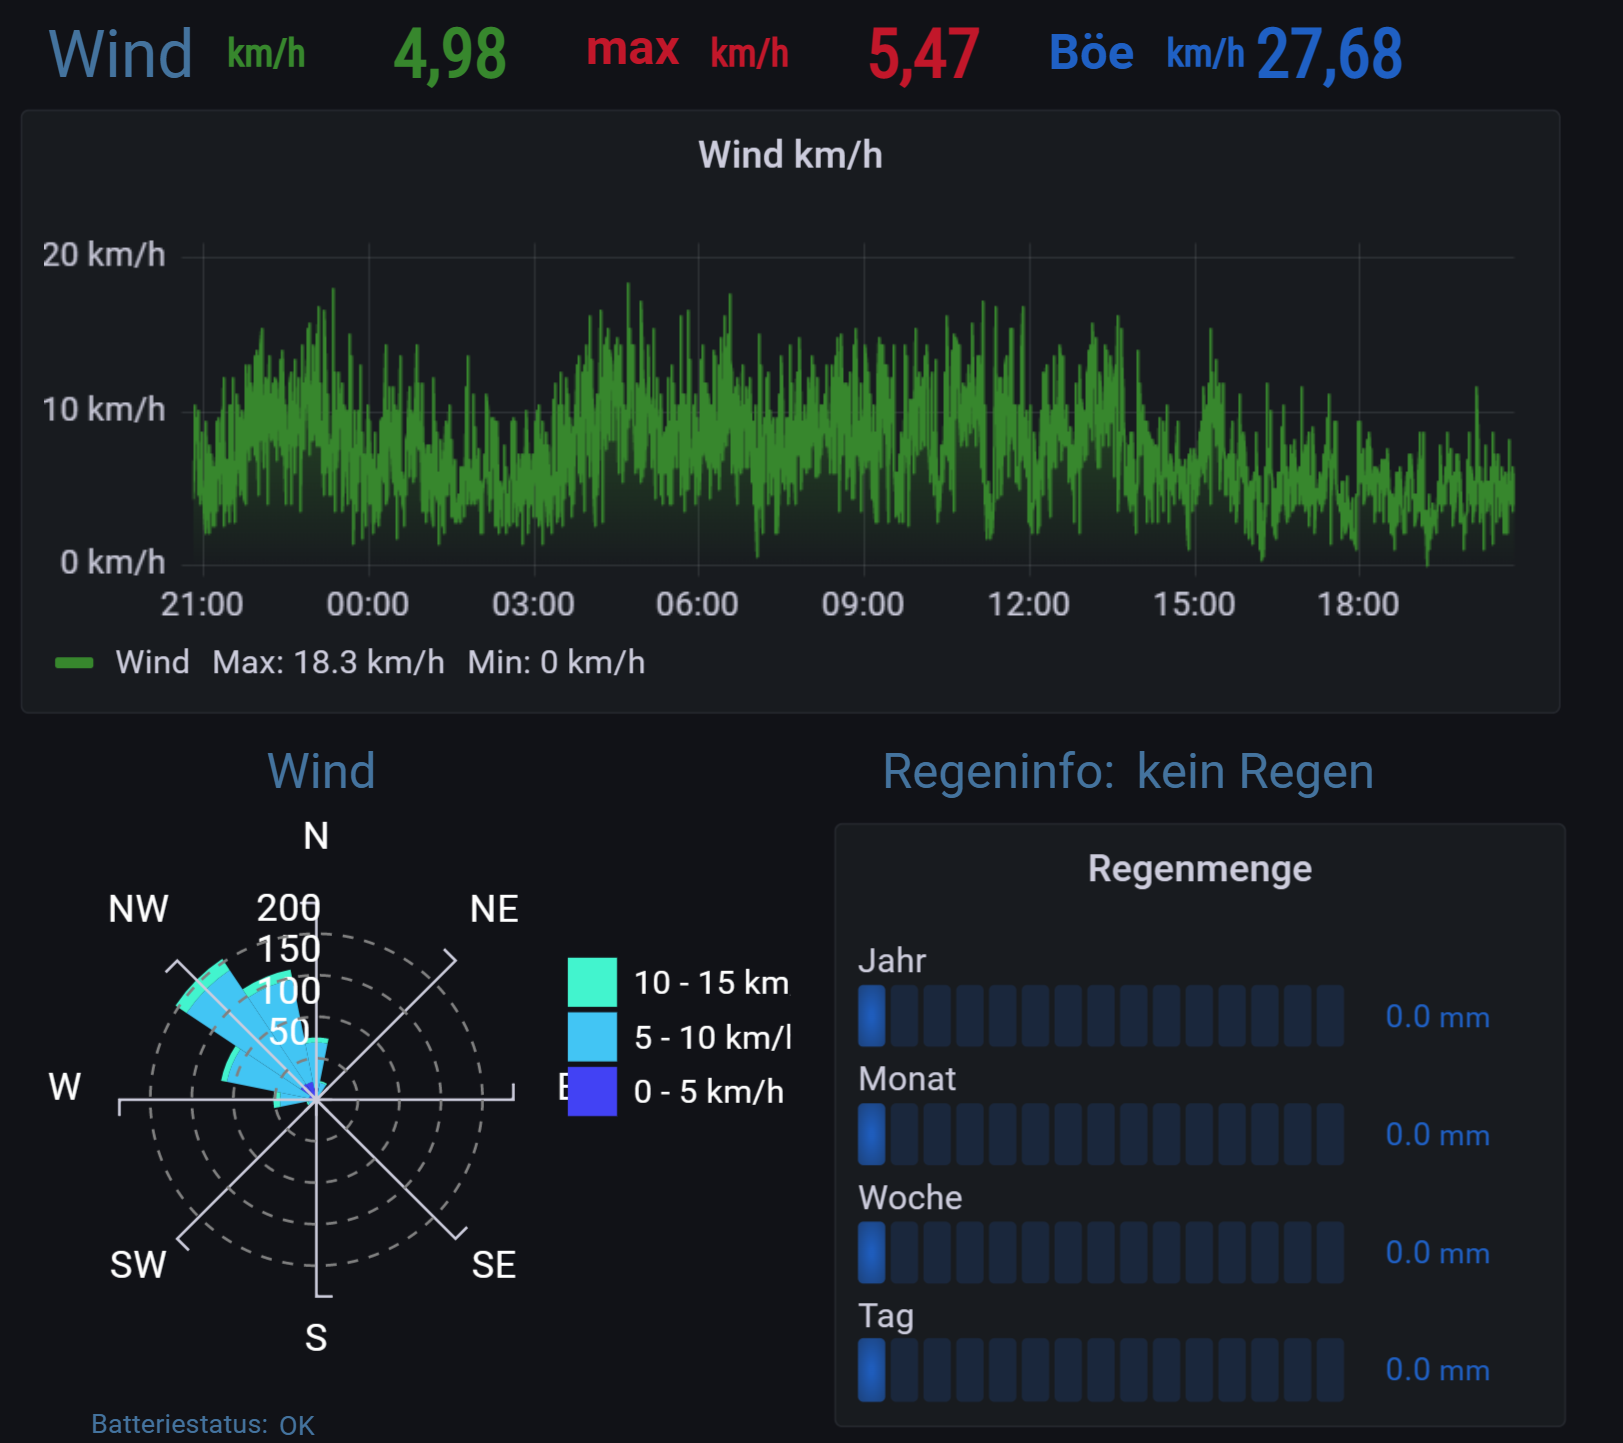The image size is (1623, 1443).
Task: Click the 0 - 5 km/h dark blue legend swatch
Action: click(x=592, y=1091)
